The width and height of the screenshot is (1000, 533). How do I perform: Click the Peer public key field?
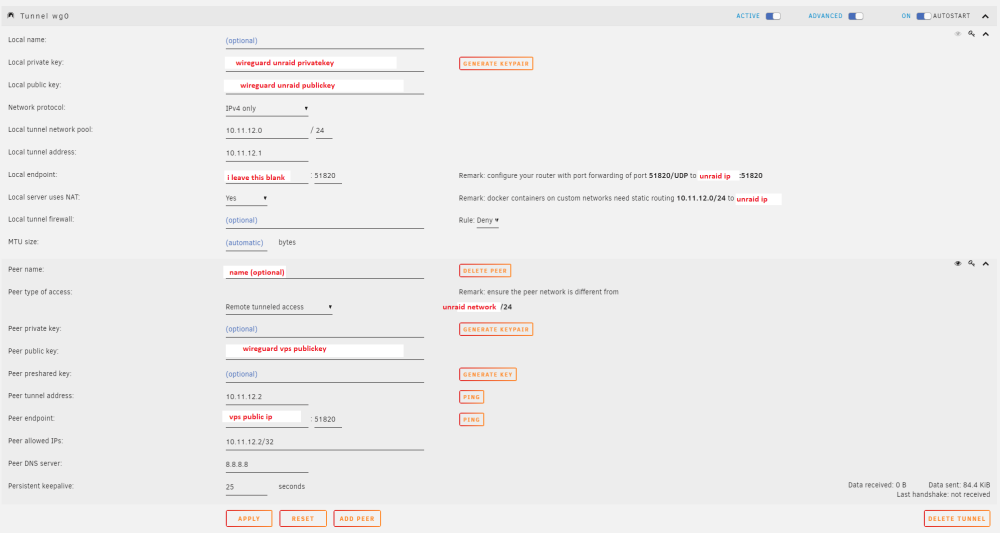324,351
